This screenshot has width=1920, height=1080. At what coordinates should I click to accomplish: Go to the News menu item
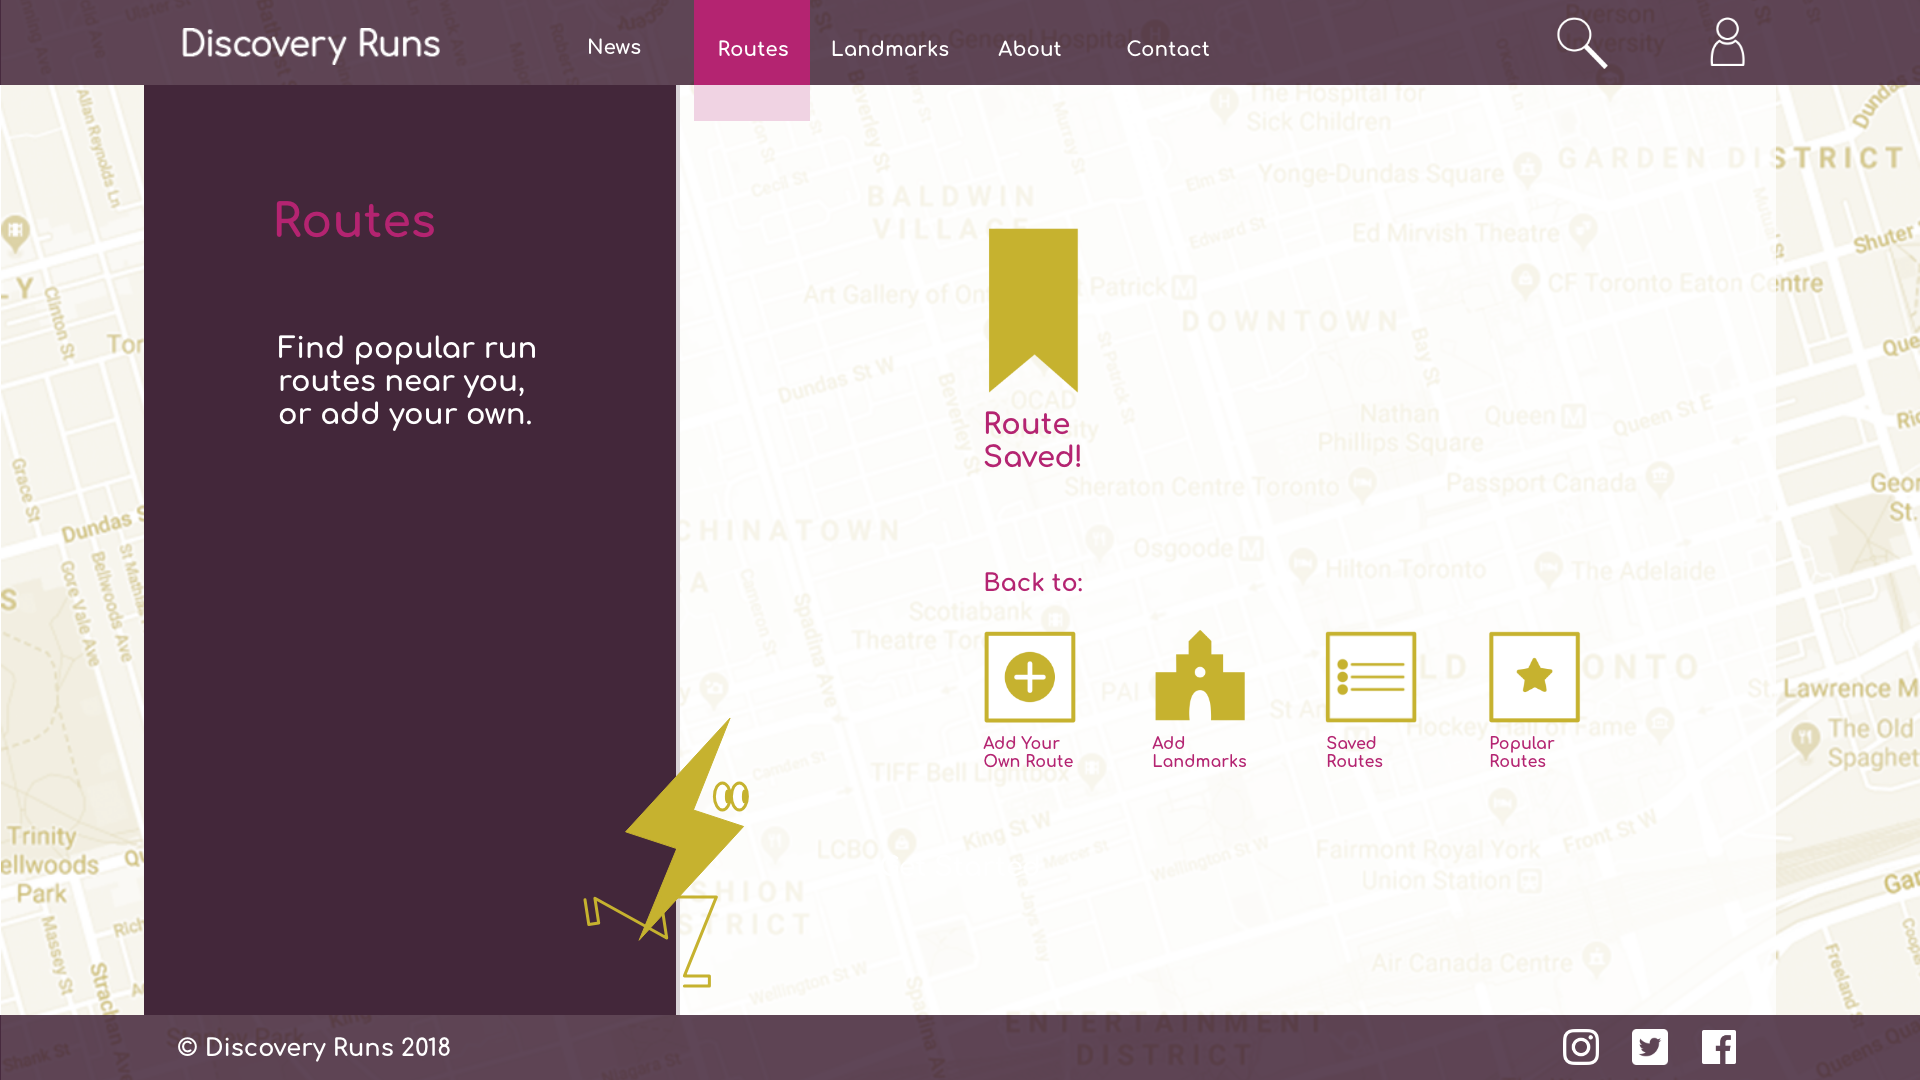click(x=614, y=47)
